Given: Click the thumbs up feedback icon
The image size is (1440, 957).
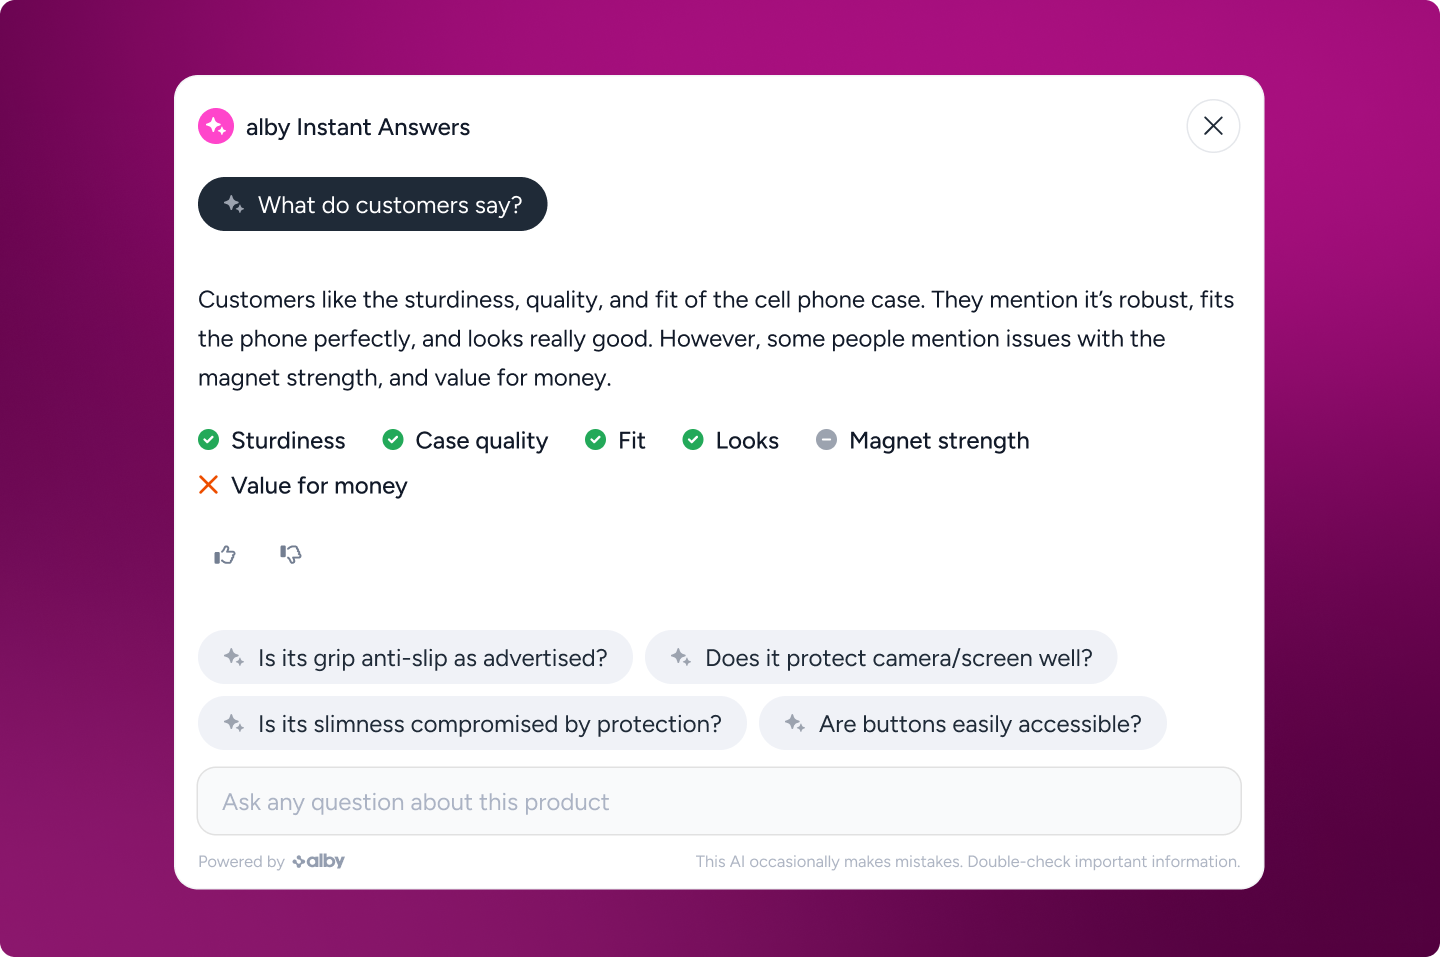Looking at the screenshot, I should pyautogui.click(x=225, y=555).
